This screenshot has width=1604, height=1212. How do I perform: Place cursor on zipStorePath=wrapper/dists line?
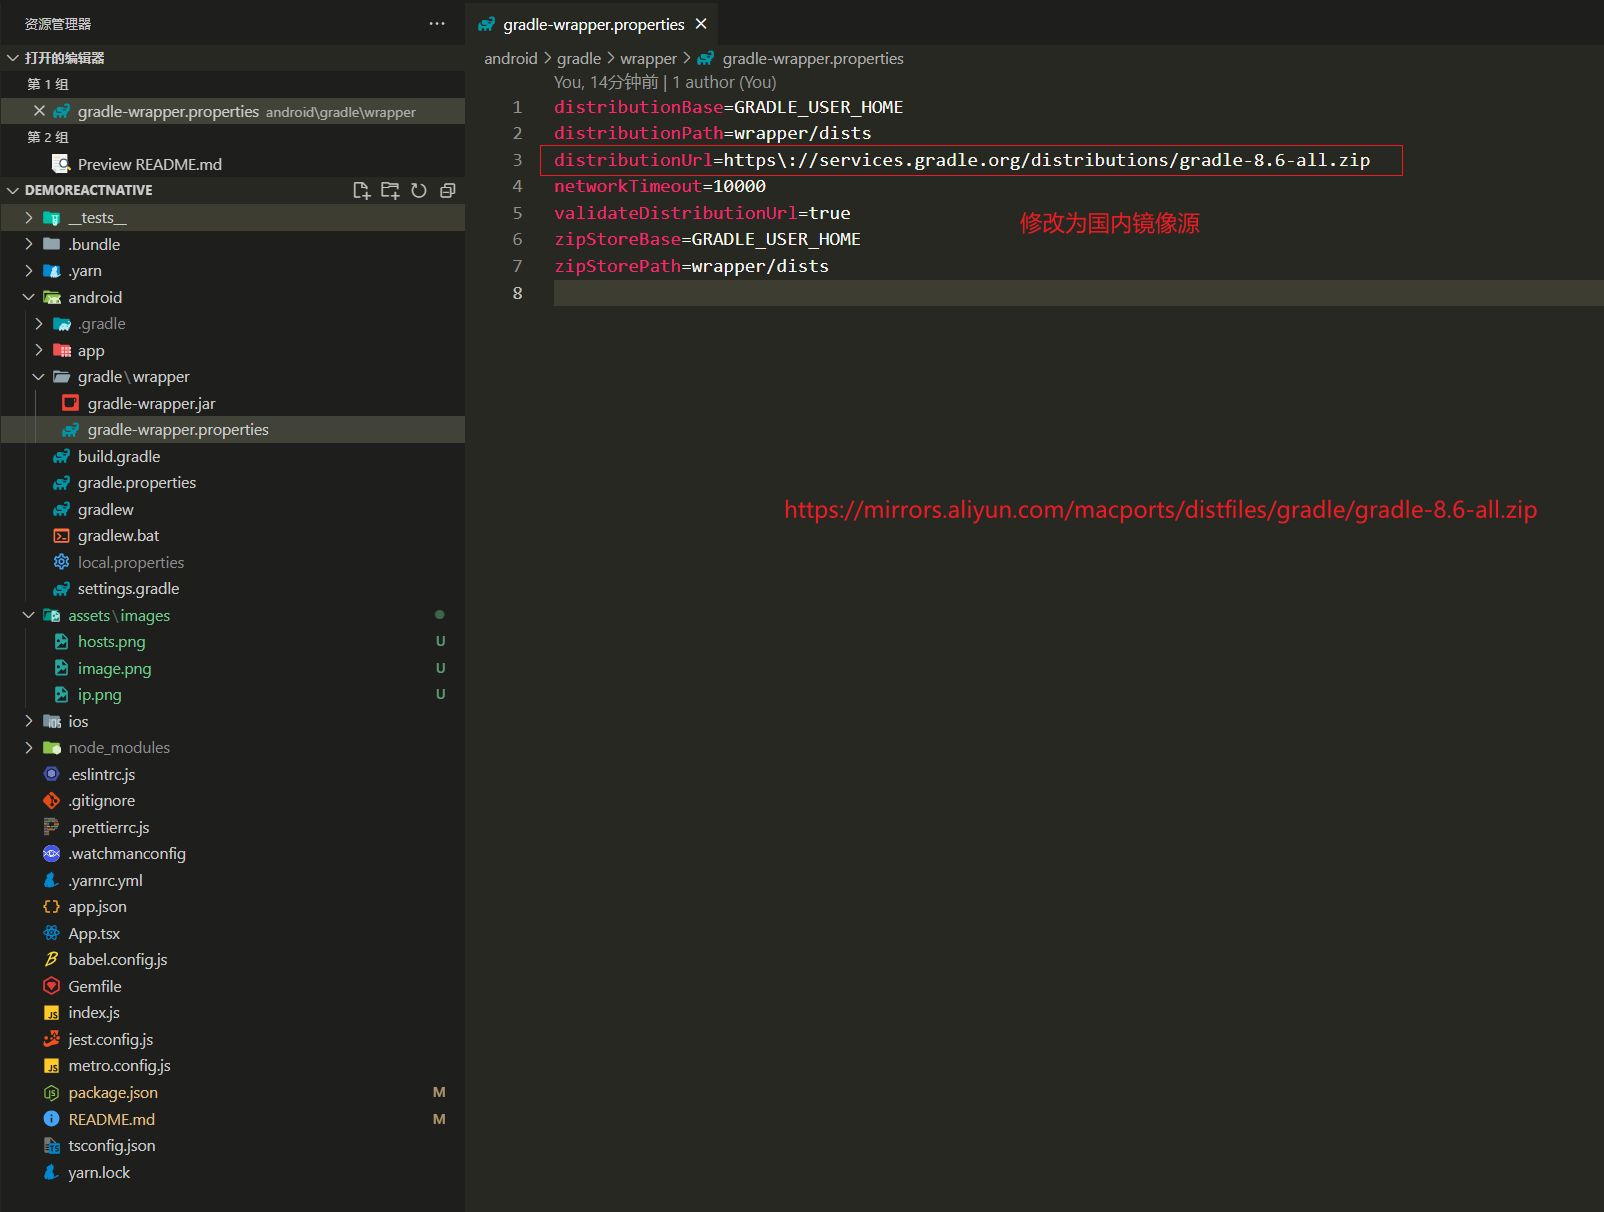pos(691,266)
